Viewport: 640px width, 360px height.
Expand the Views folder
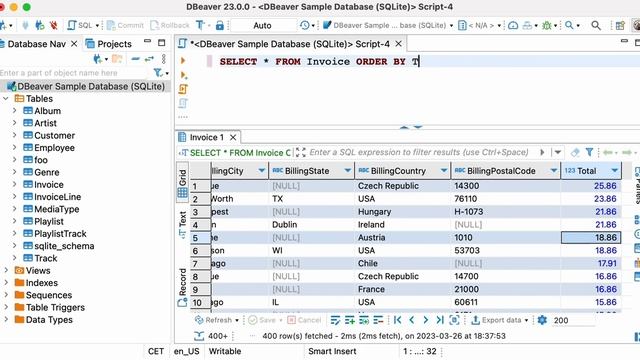pyautogui.click(x=6, y=270)
